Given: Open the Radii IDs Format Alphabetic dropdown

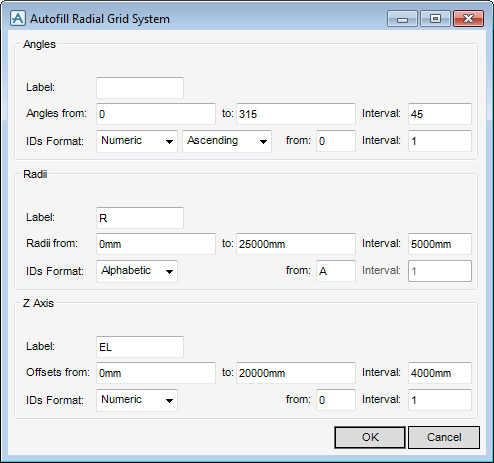Looking at the screenshot, I should (137, 271).
